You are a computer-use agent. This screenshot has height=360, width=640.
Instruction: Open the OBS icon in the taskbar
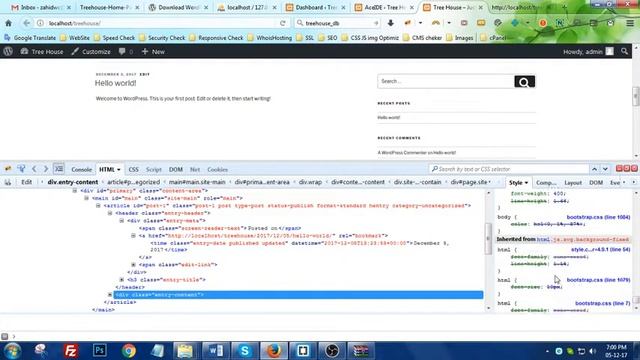pos(332,351)
